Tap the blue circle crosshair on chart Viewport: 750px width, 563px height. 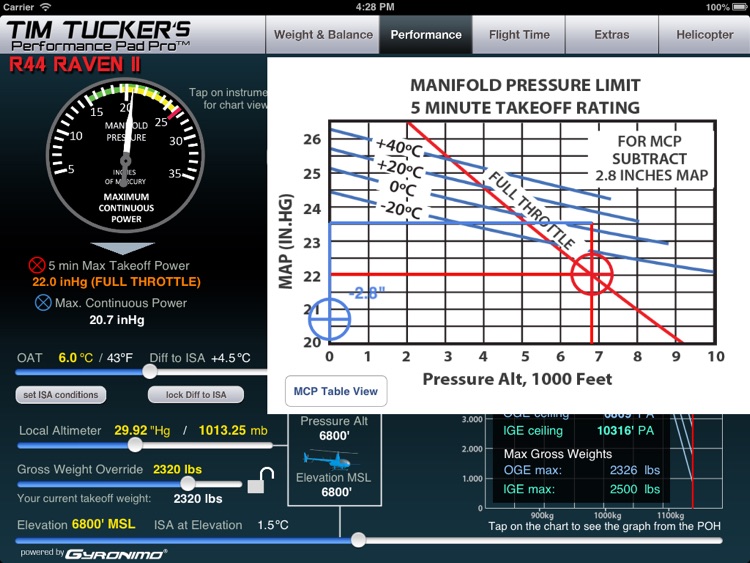click(x=329, y=319)
